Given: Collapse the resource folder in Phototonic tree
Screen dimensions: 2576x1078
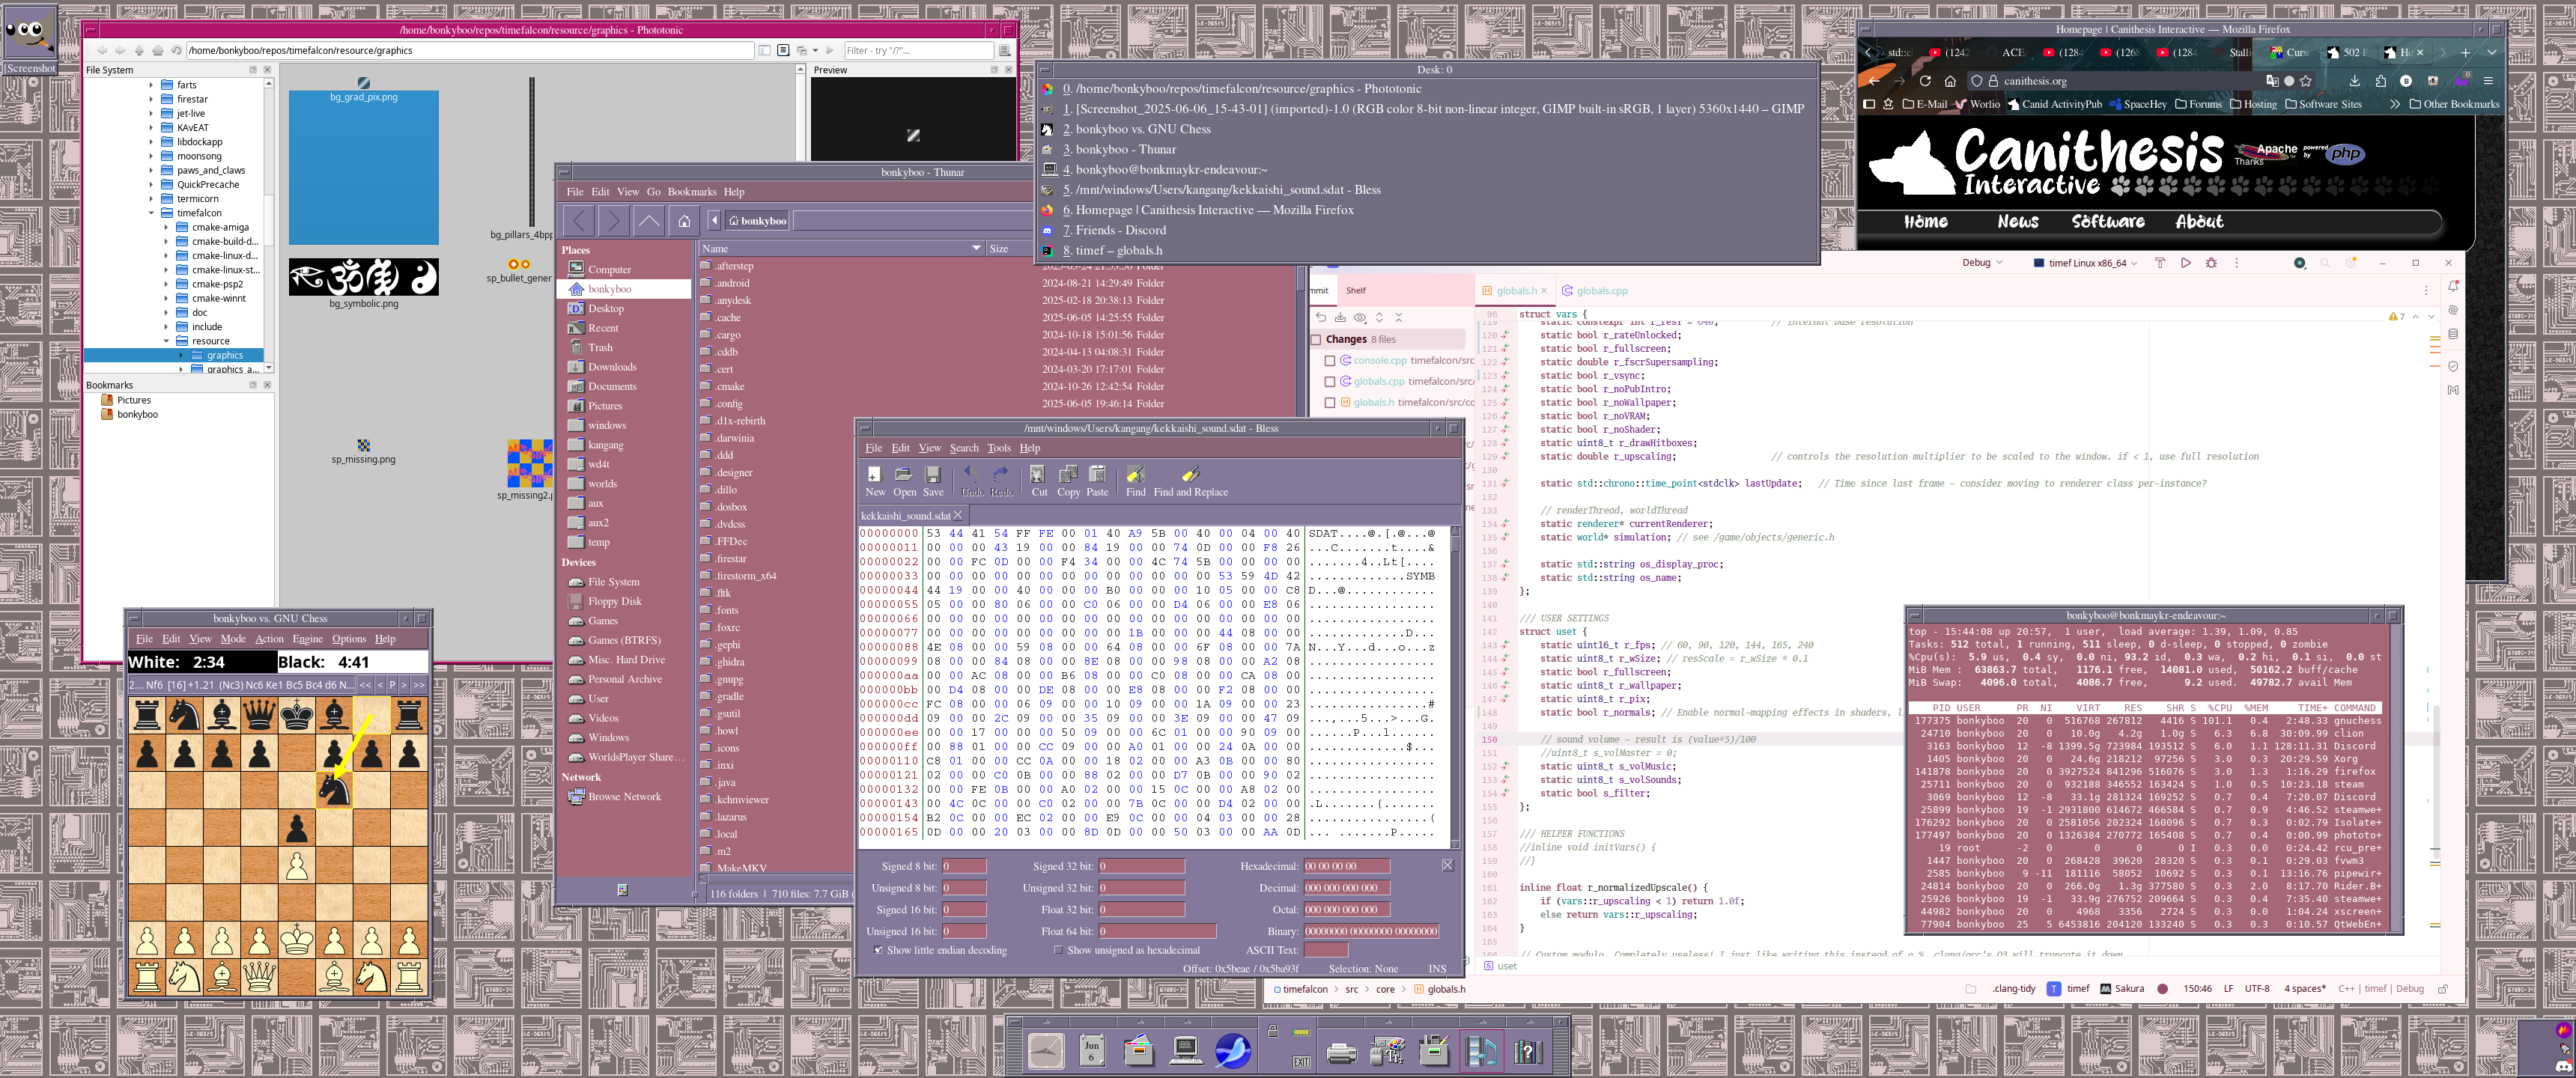Looking at the screenshot, I should click(x=166, y=341).
